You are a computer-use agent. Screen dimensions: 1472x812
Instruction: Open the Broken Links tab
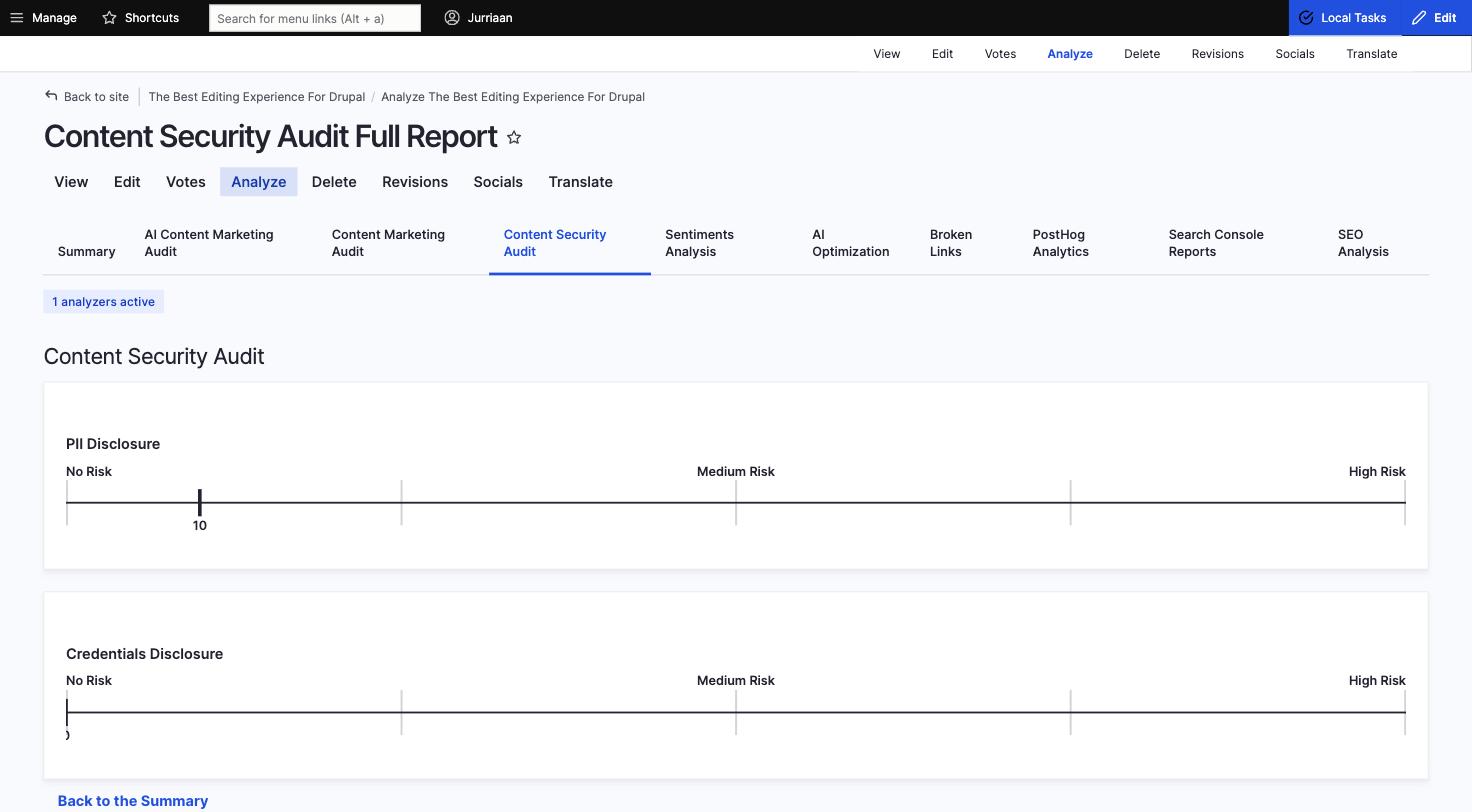point(967,243)
